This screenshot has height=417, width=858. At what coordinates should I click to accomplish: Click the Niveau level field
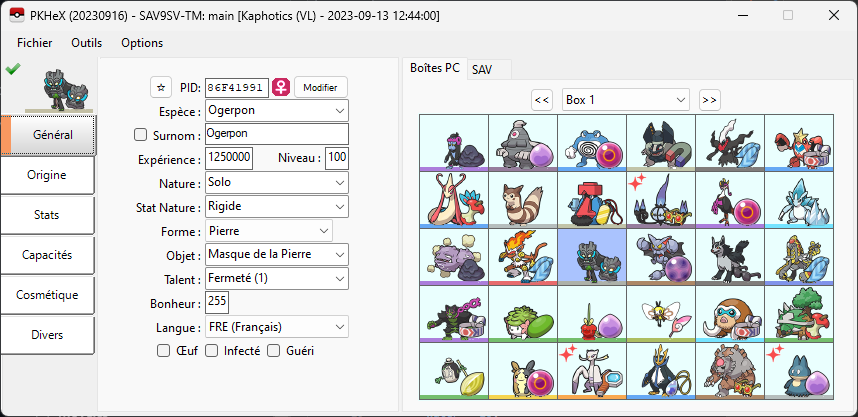337,159
